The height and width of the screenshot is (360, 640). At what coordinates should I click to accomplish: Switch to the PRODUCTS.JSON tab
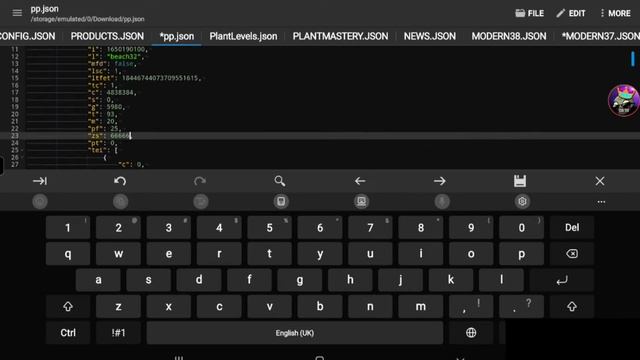(107, 36)
